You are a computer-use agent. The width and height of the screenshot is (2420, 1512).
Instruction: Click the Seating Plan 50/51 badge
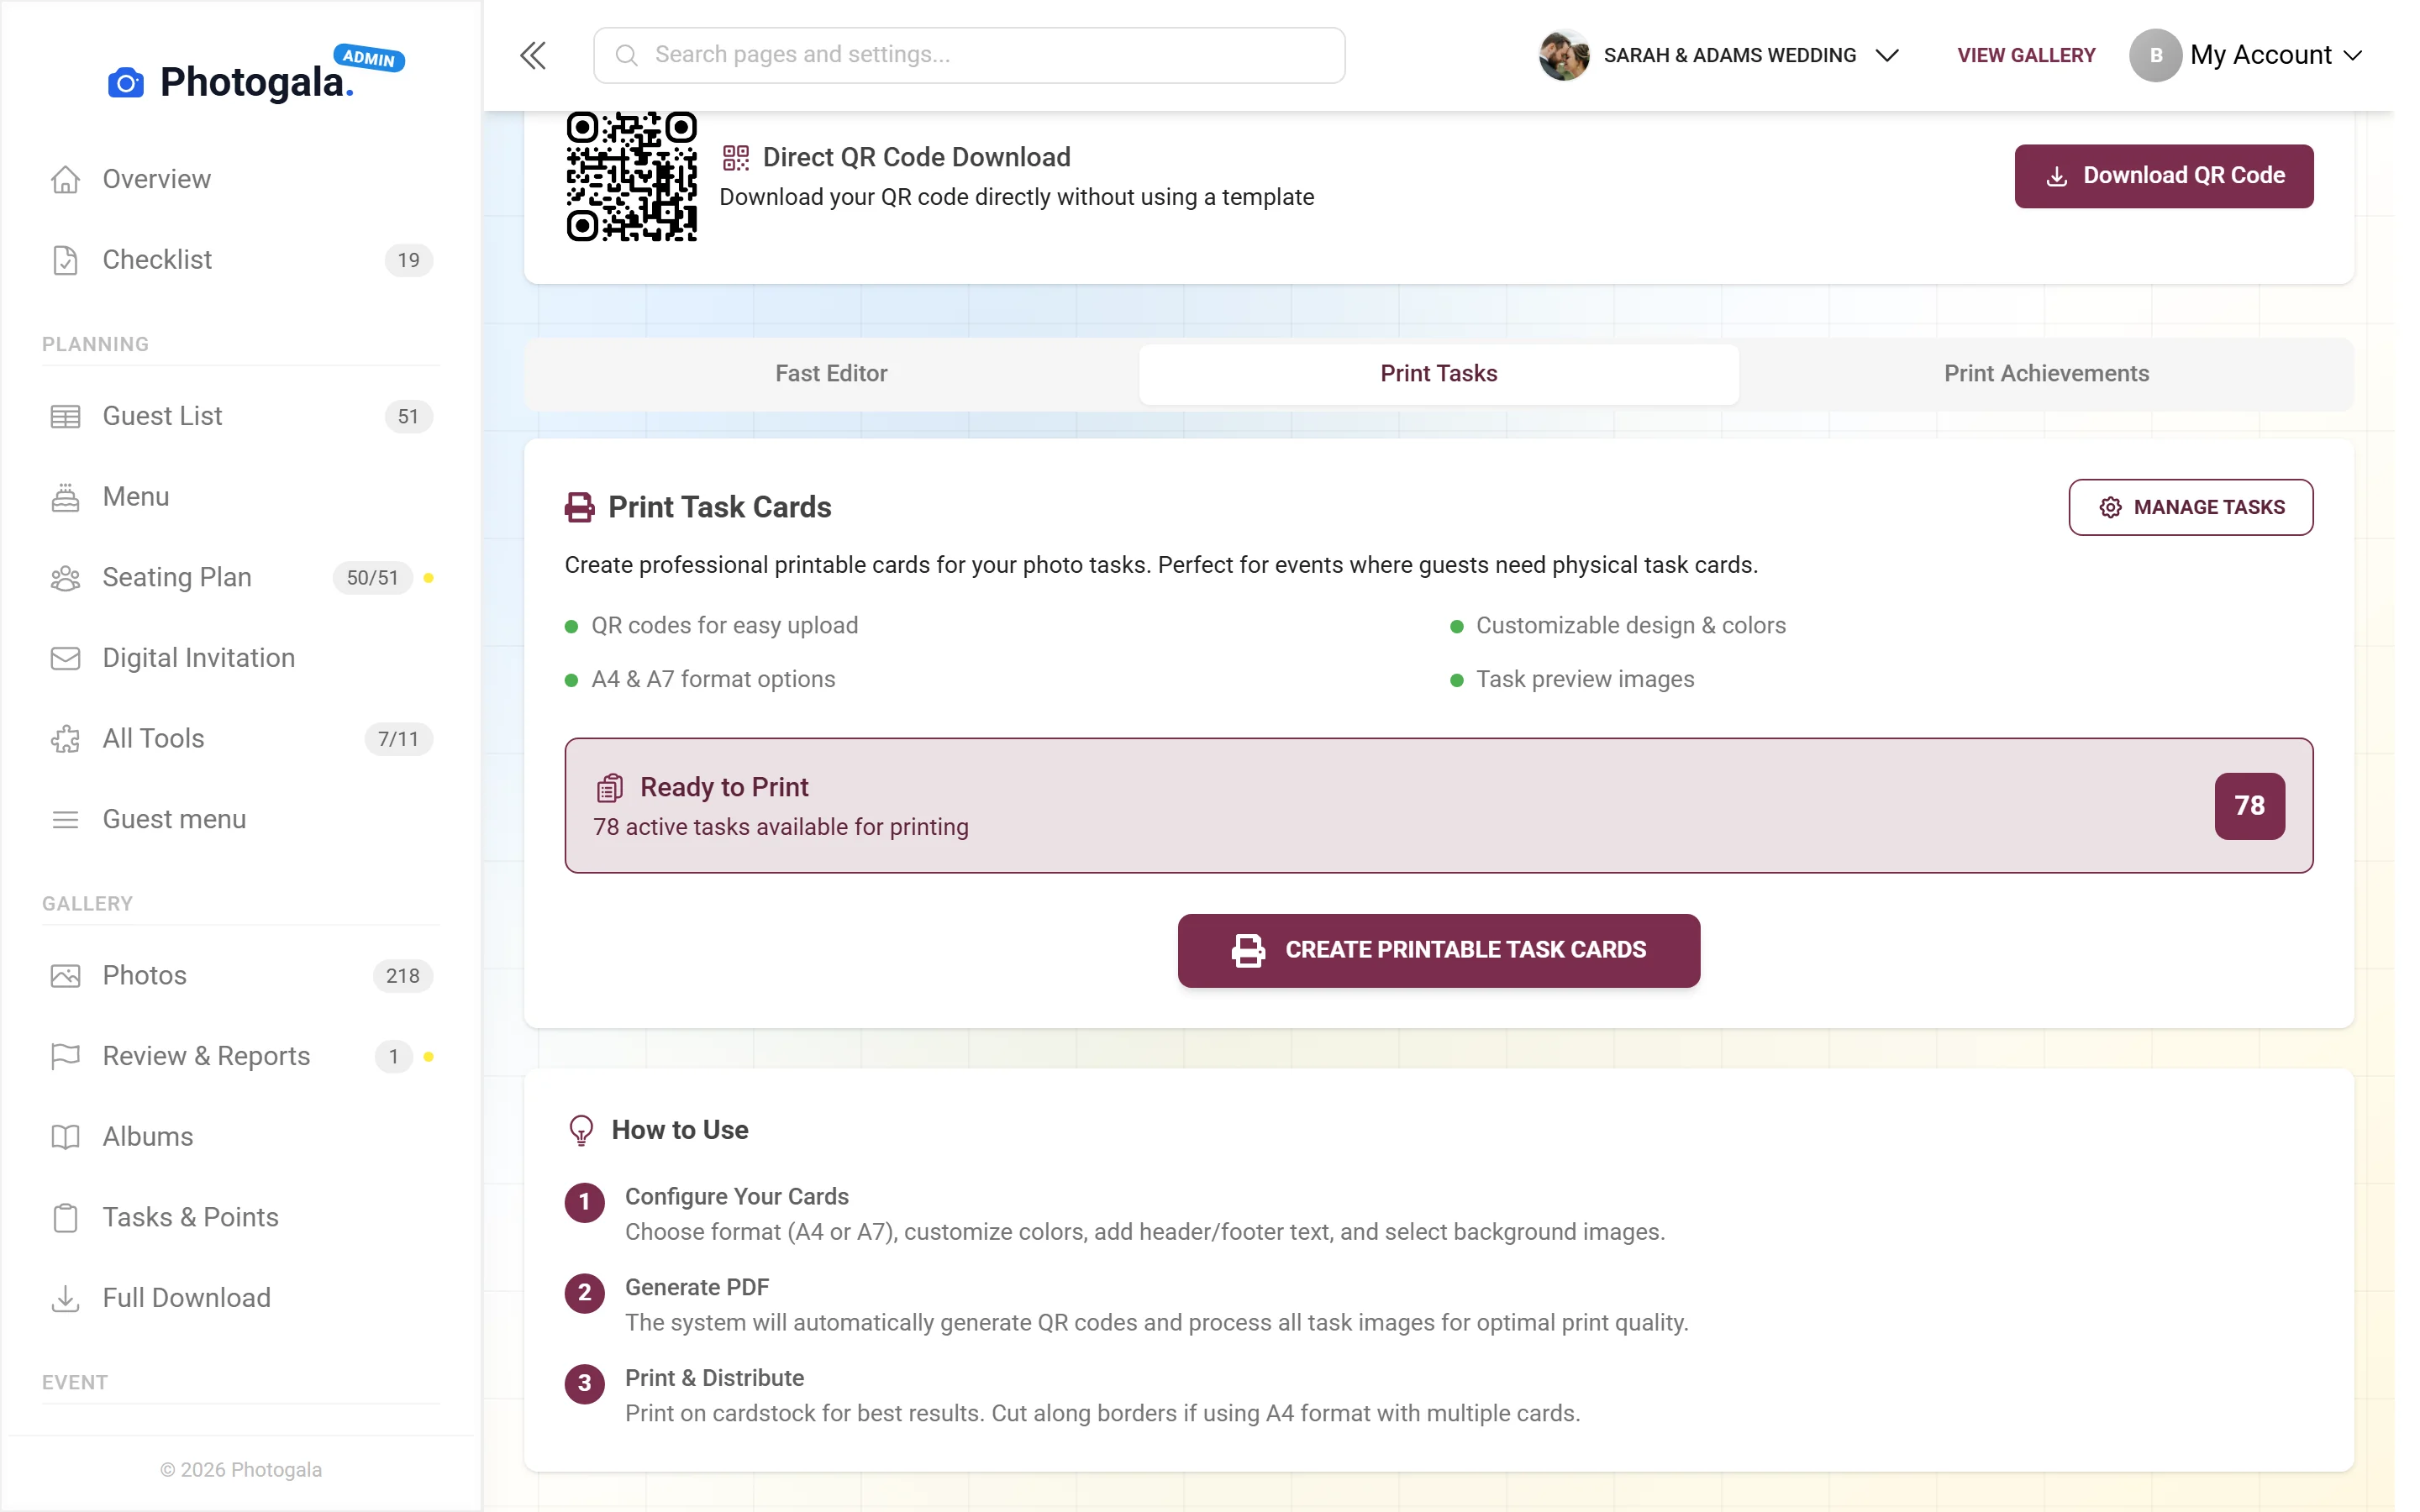pos(372,578)
